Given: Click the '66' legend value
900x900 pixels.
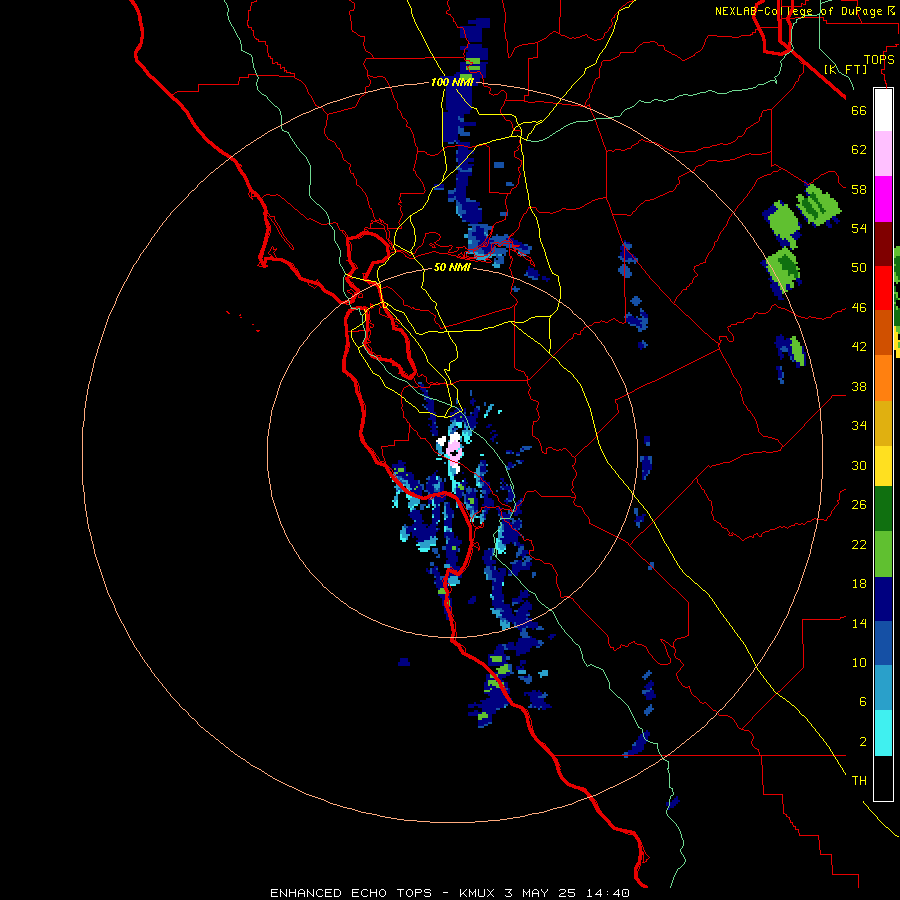Looking at the screenshot, I should pyautogui.click(x=859, y=110).
